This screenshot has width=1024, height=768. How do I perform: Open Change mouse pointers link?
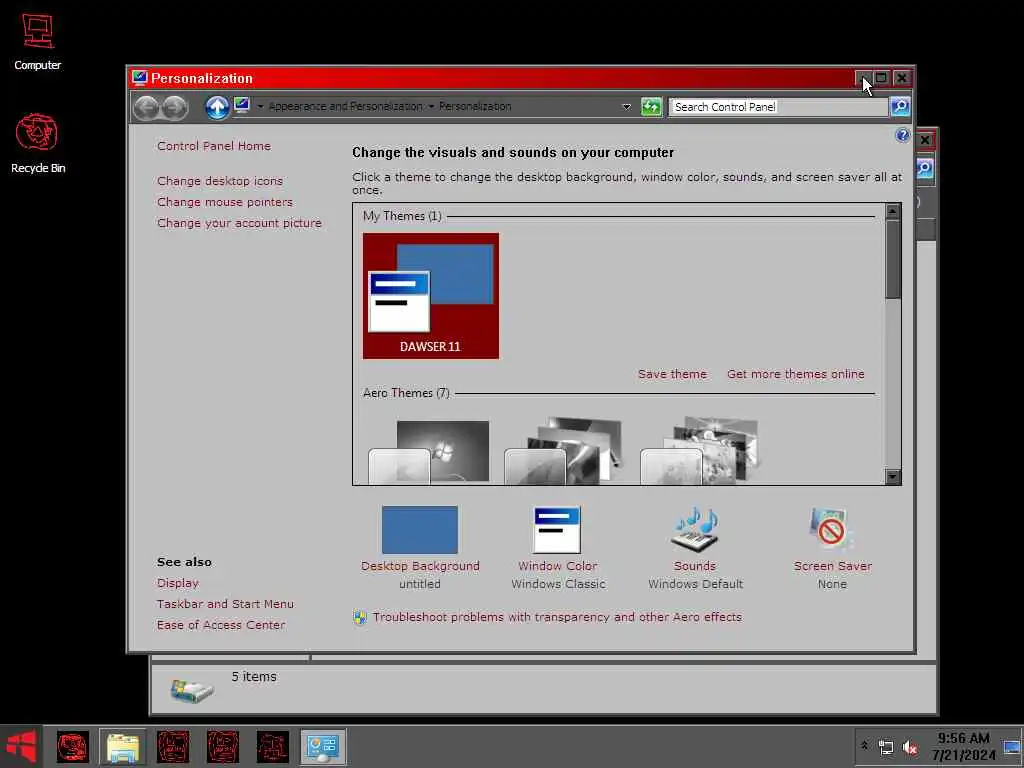coord(225,202)
